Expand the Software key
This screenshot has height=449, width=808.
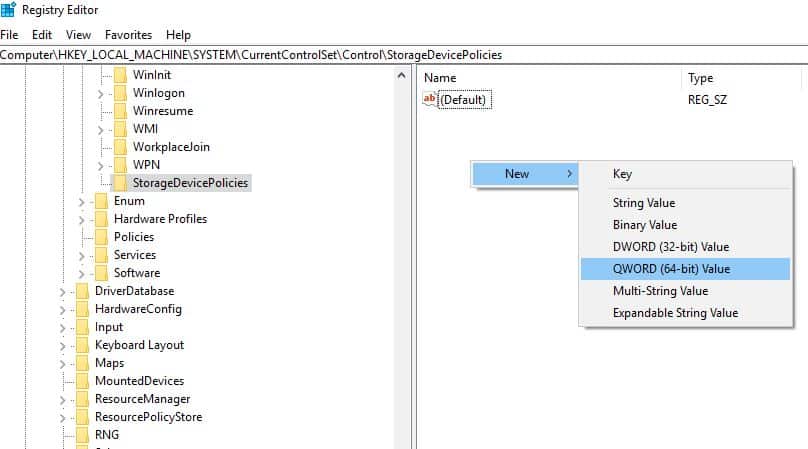pos(81,274)
